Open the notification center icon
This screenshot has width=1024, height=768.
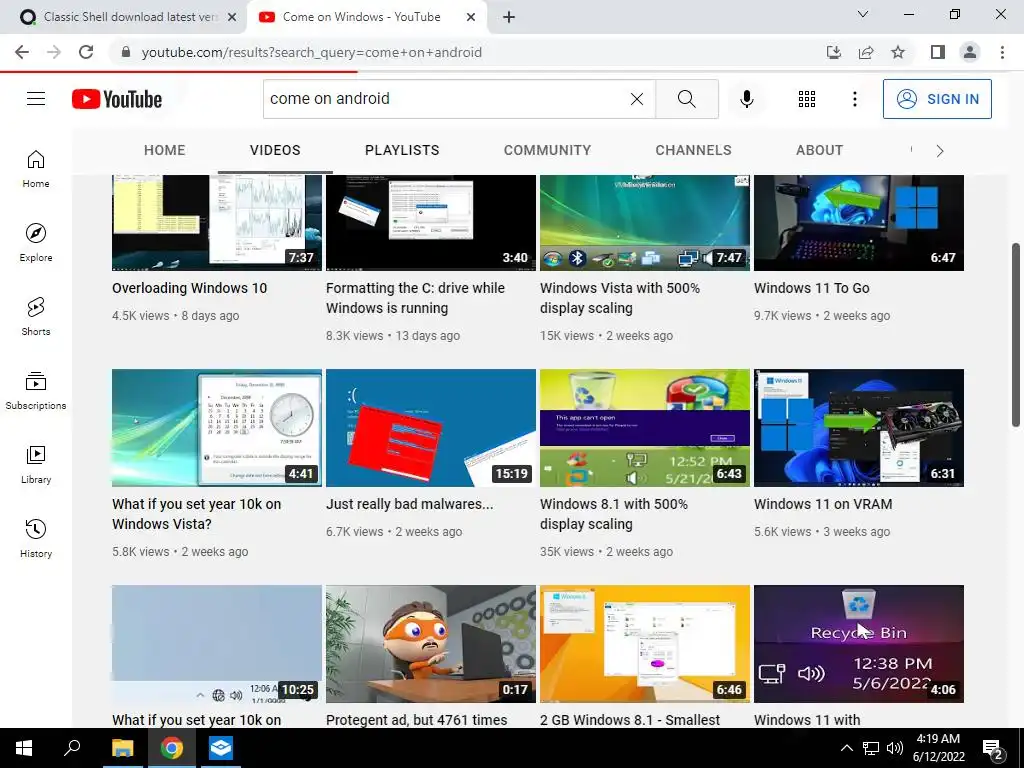[993, 749]
